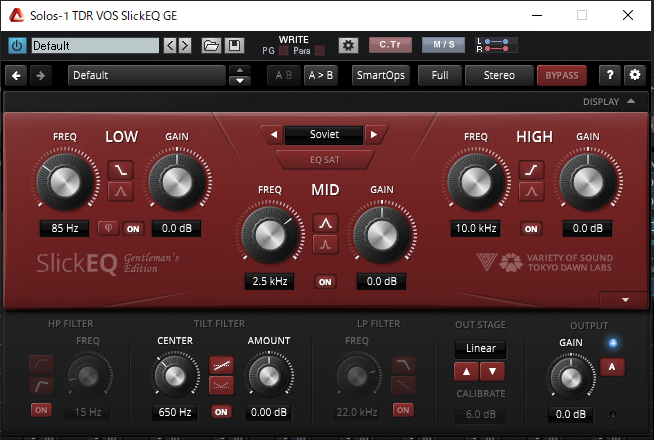654x440 pixels.
Task: Toggle LOW band ON switch
Action: [133, 229]
